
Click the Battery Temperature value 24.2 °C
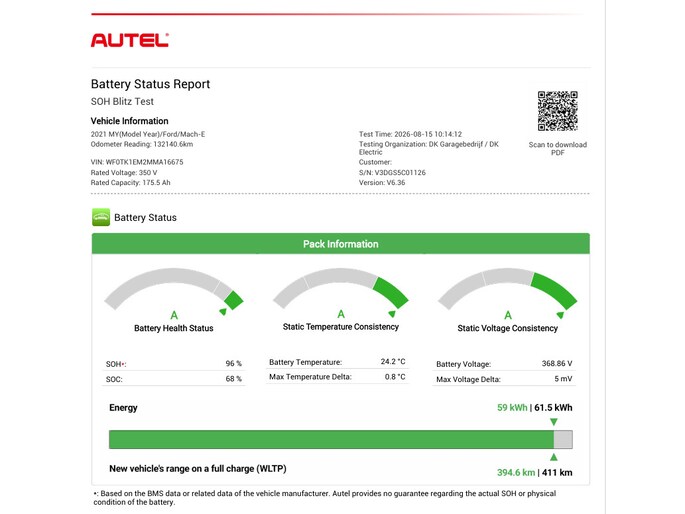click(393, 362)
